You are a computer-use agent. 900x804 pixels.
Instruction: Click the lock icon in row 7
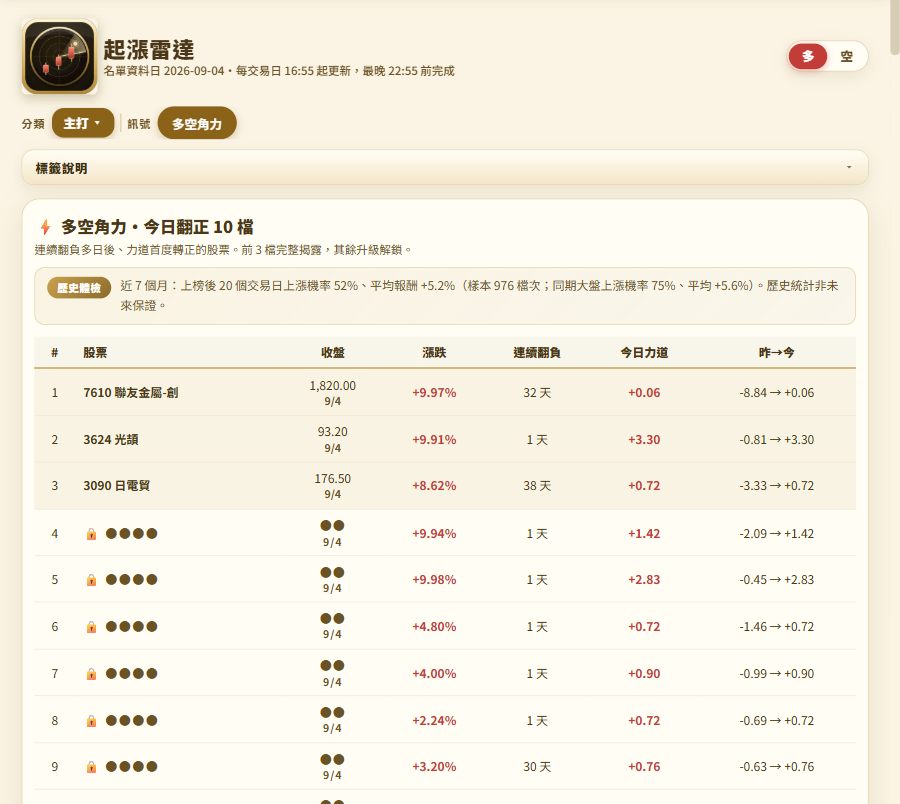(91, 674)
